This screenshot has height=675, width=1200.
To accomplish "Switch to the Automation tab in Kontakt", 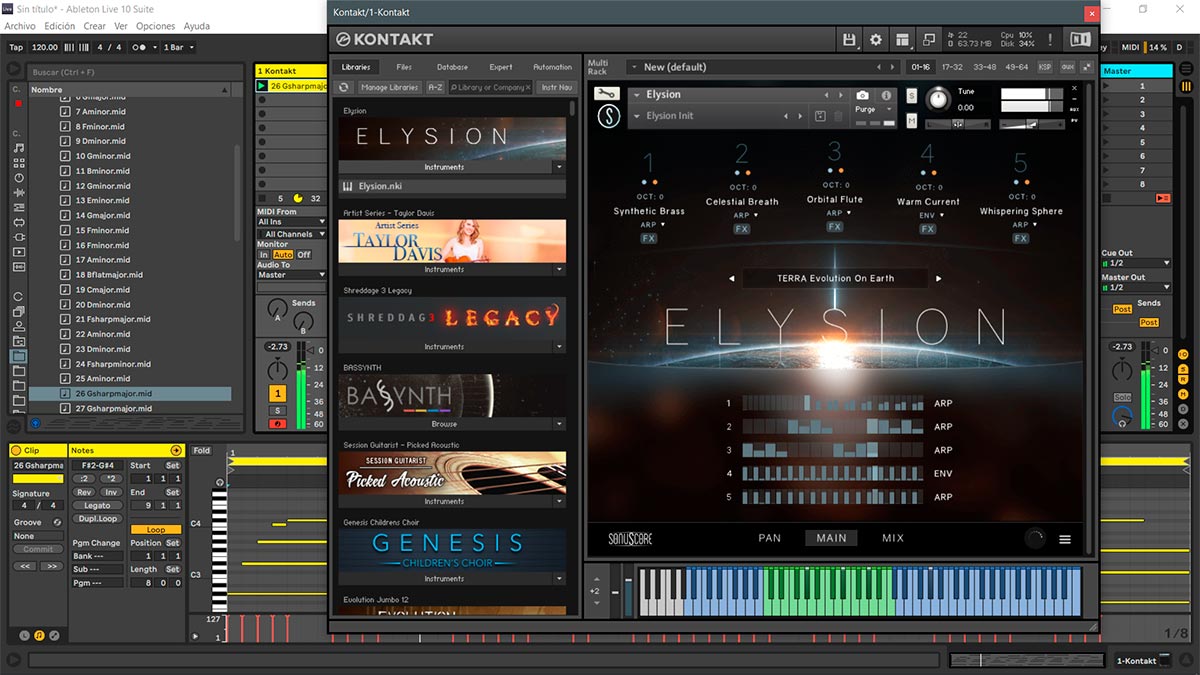I will pyautogui.click(x=552, y=67).
